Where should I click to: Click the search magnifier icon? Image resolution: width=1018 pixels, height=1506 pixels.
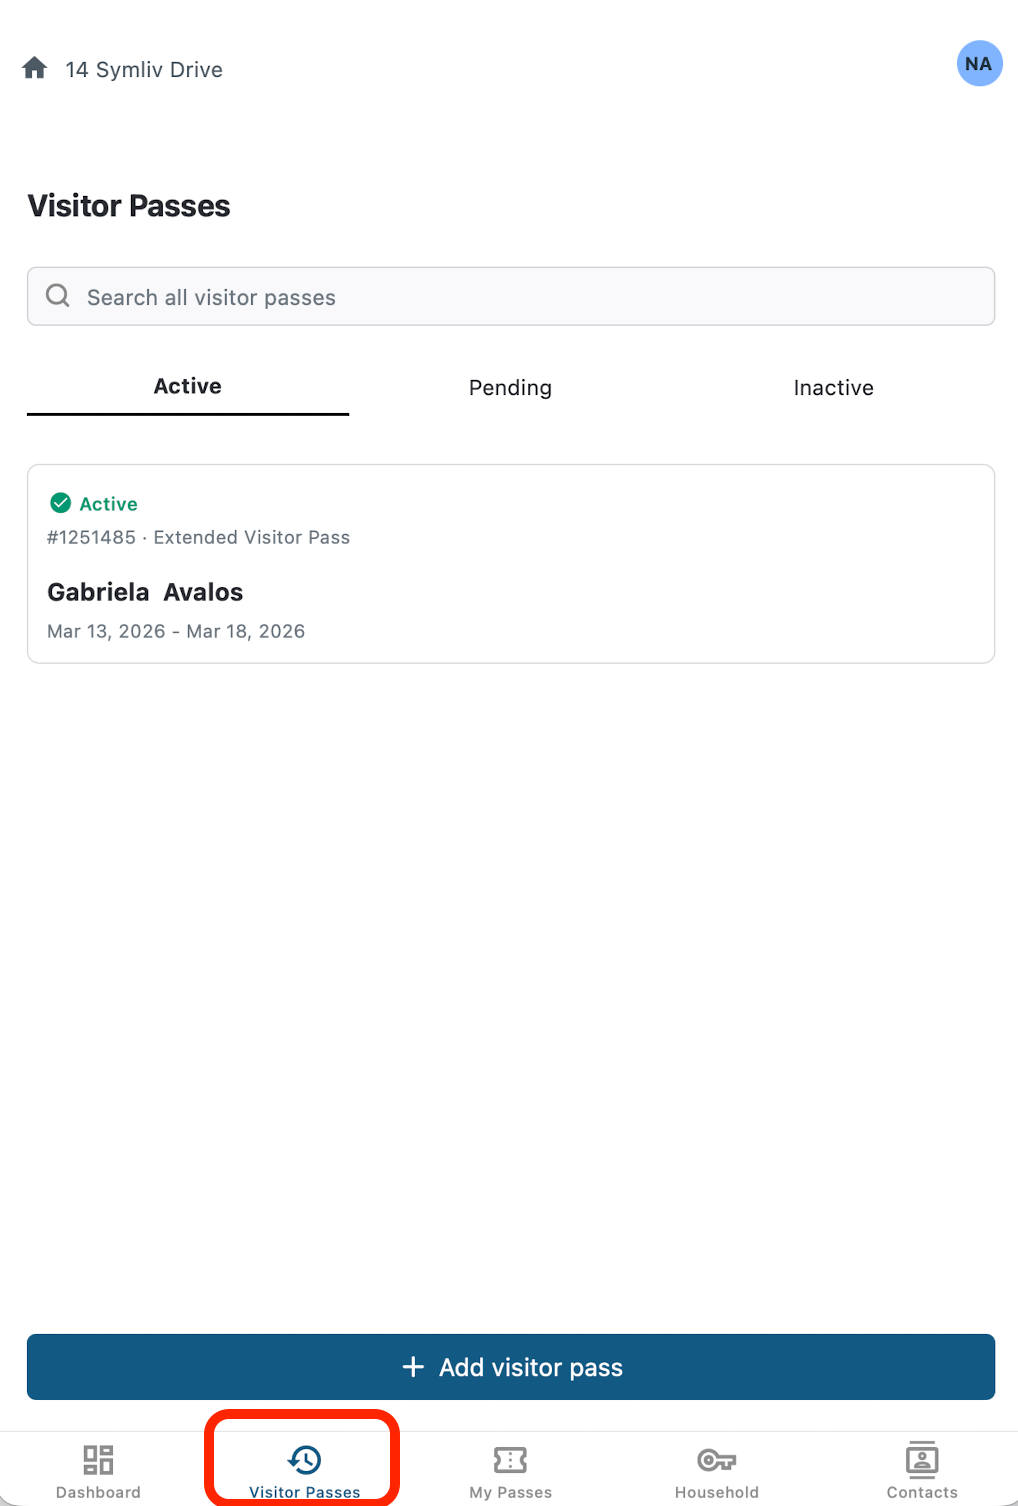pos(58,296)
